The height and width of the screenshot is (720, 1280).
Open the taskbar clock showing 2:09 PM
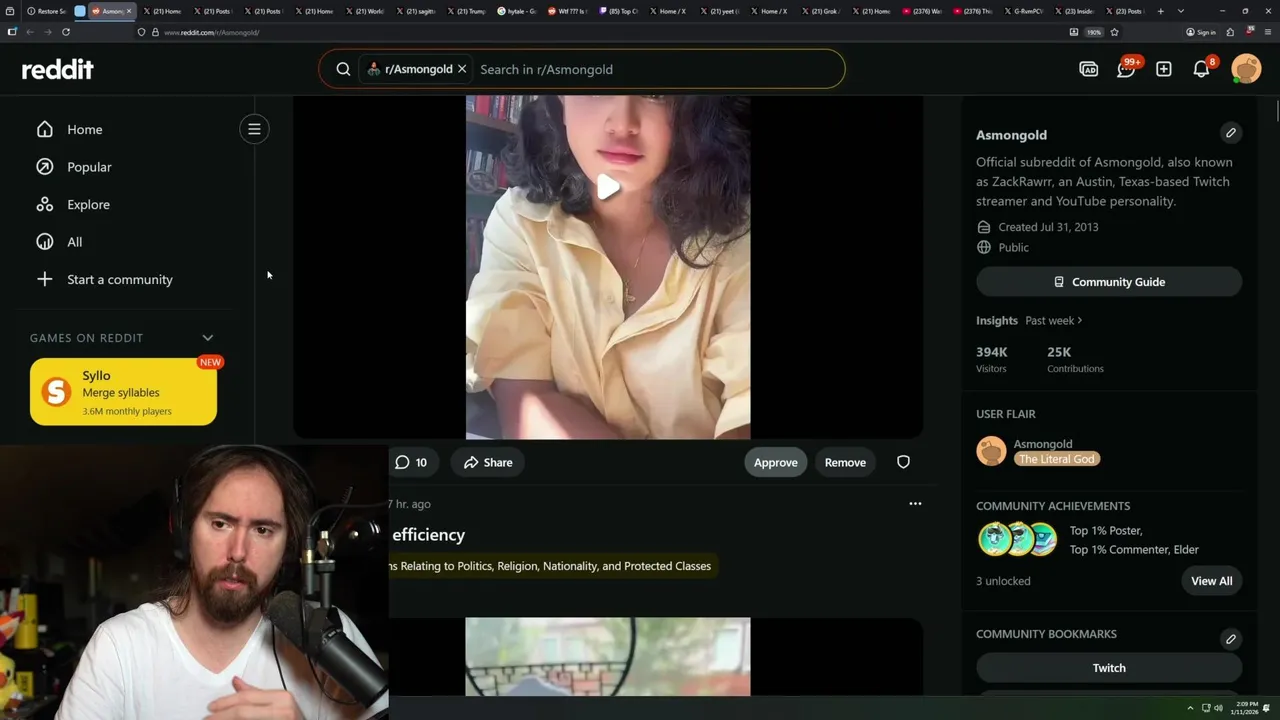(x=1245, y=708)
